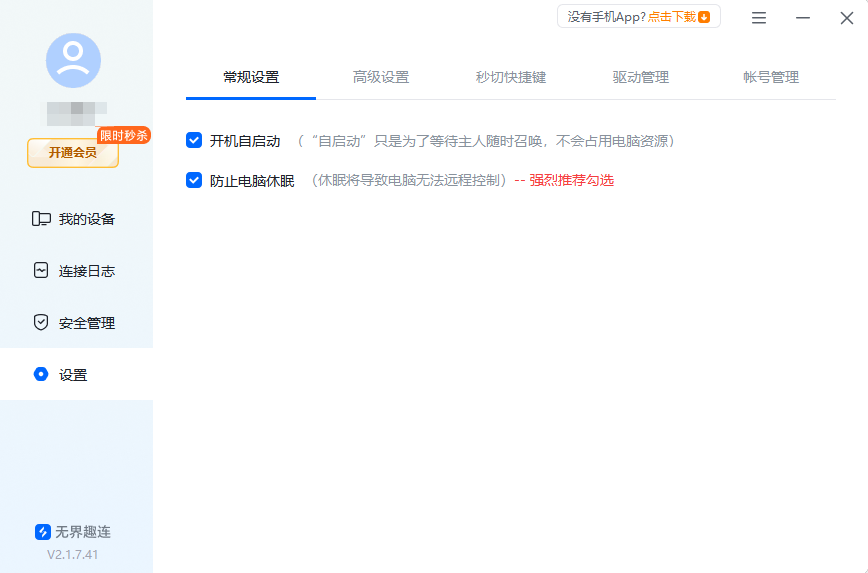The image size is (868, 573).
Task: Click the 我的设备 devices icon
Action: point(41,219)
